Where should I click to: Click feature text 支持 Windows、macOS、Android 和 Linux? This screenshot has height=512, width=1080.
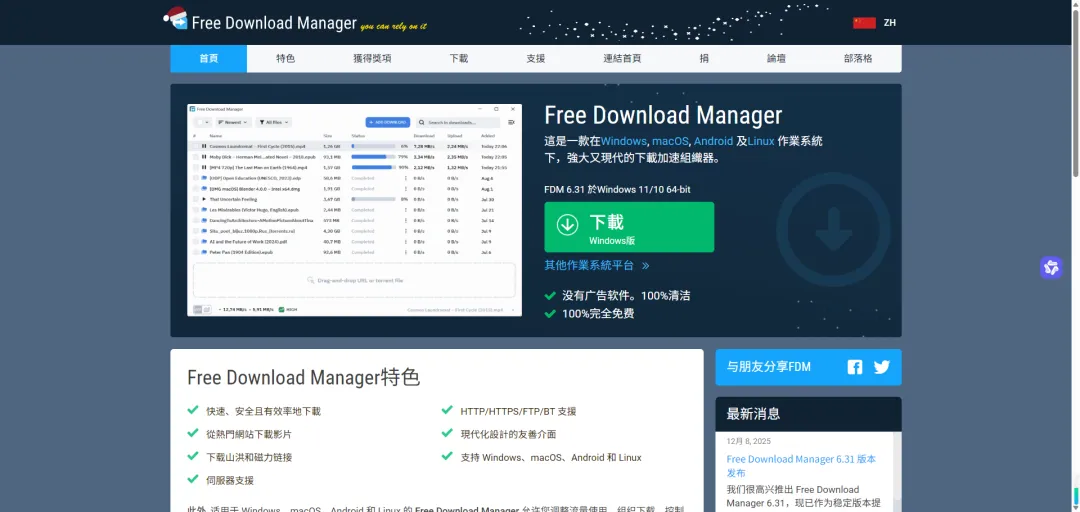[x=551, y=458]
